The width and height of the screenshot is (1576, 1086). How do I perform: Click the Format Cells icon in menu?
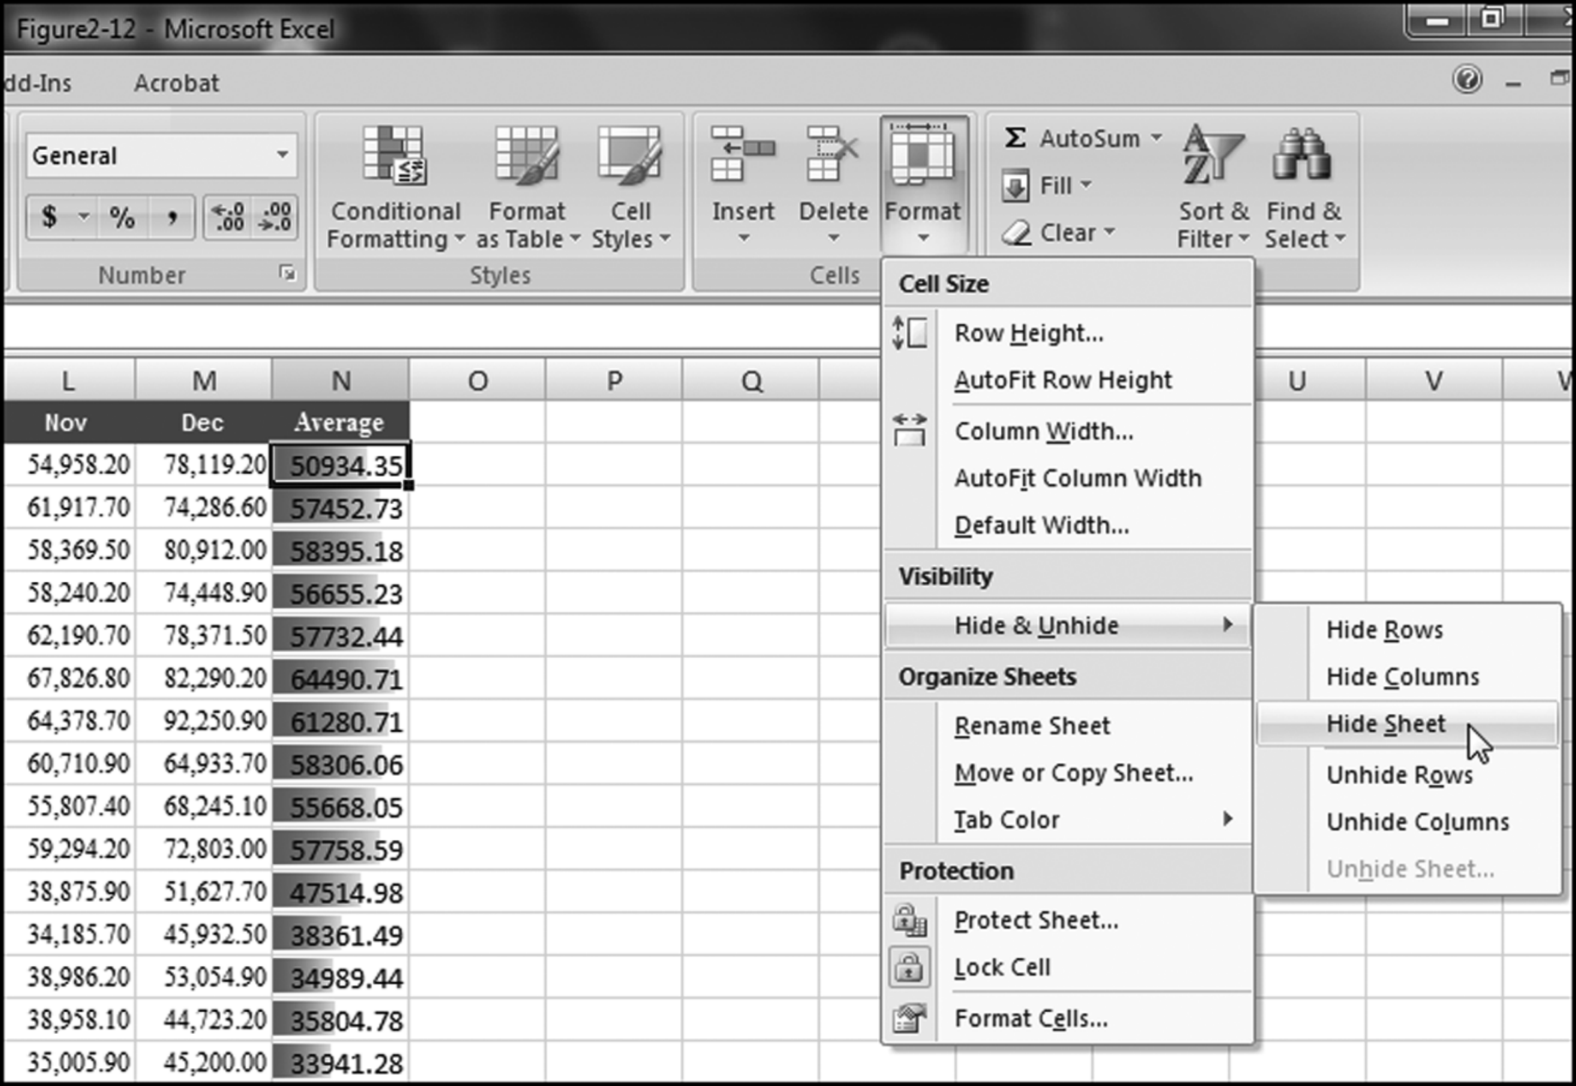point(909,1018)
